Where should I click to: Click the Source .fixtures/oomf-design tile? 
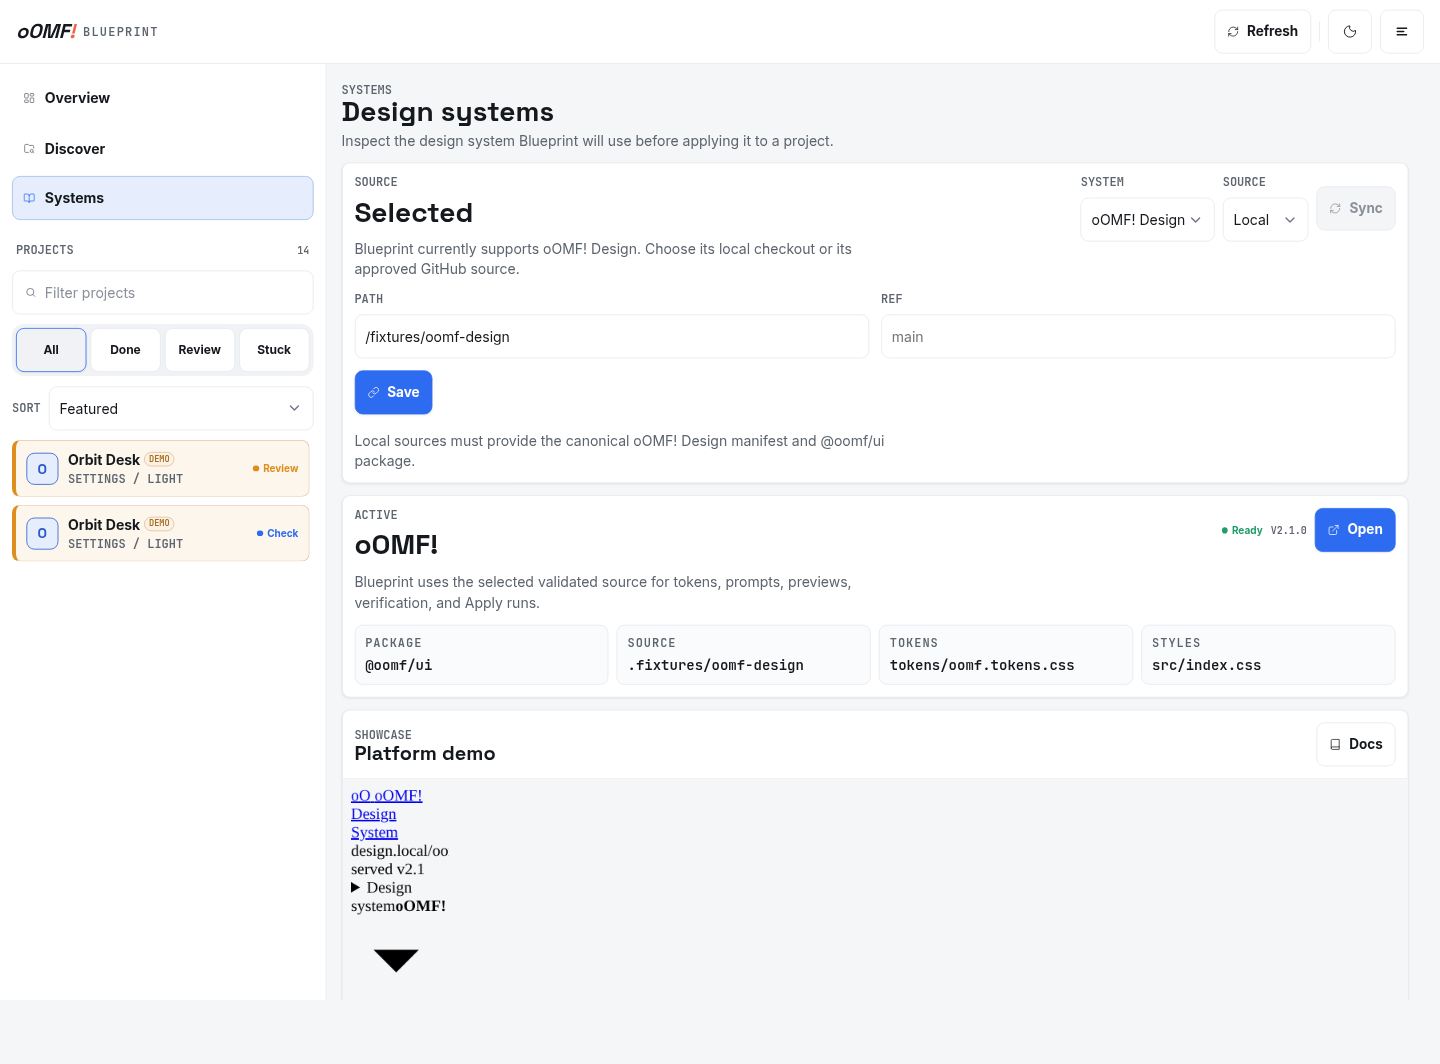[743, 655]
